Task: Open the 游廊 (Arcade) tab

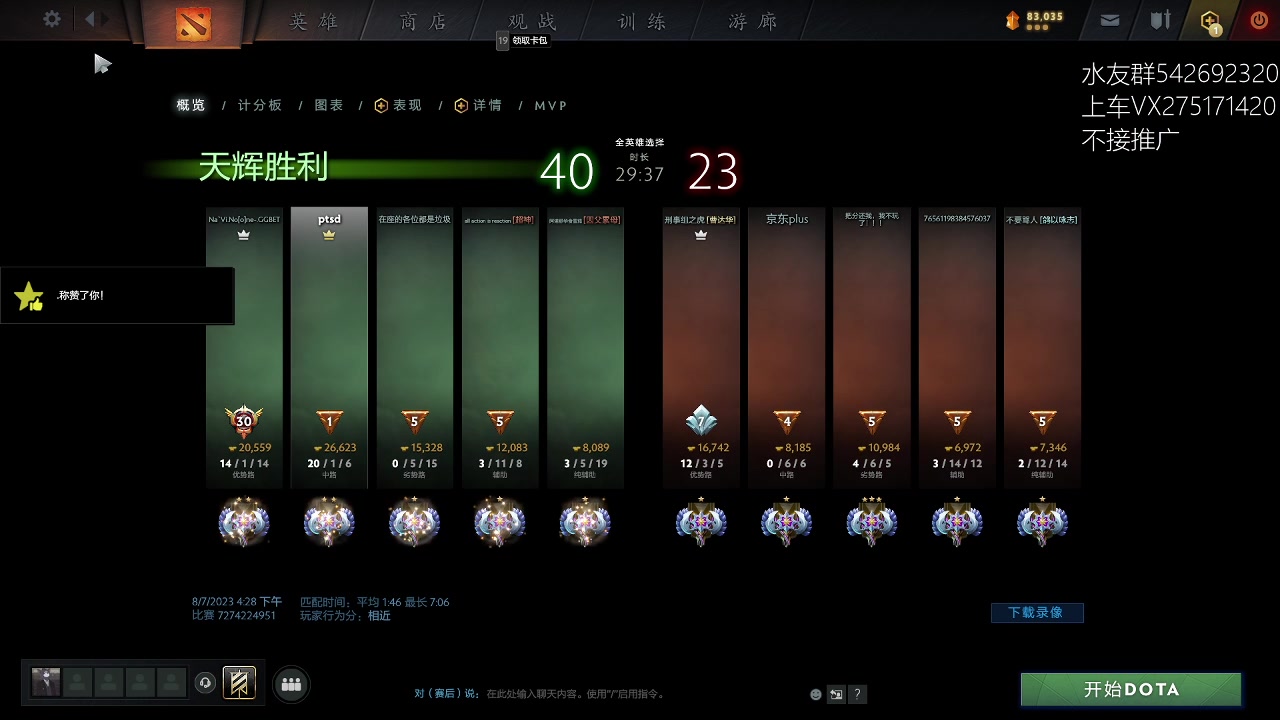Action: point(753,21)
